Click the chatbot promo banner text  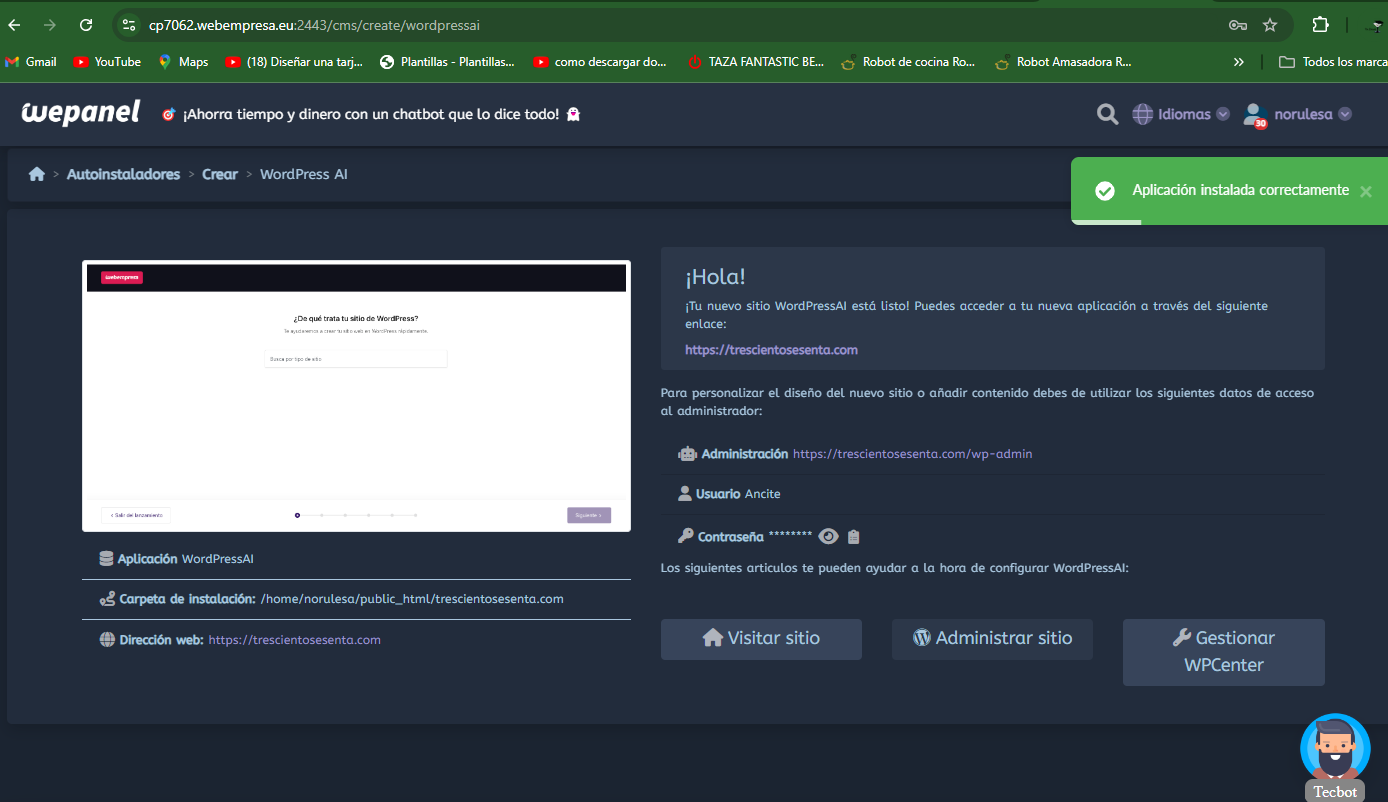coord(371,114)
